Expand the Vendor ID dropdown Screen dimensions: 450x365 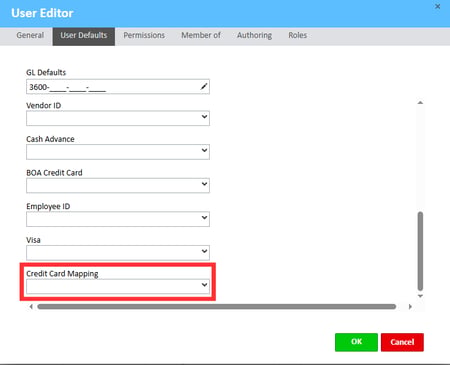pos(118,118)
